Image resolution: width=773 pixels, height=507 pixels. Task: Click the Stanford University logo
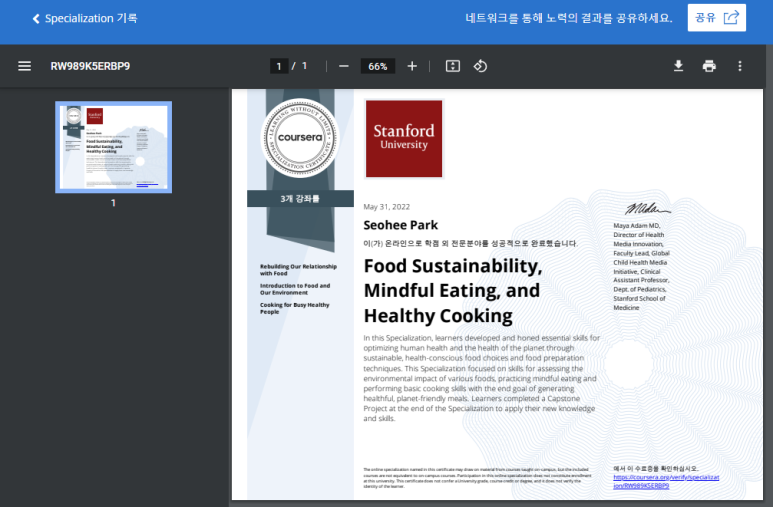[x=404, y=139]
